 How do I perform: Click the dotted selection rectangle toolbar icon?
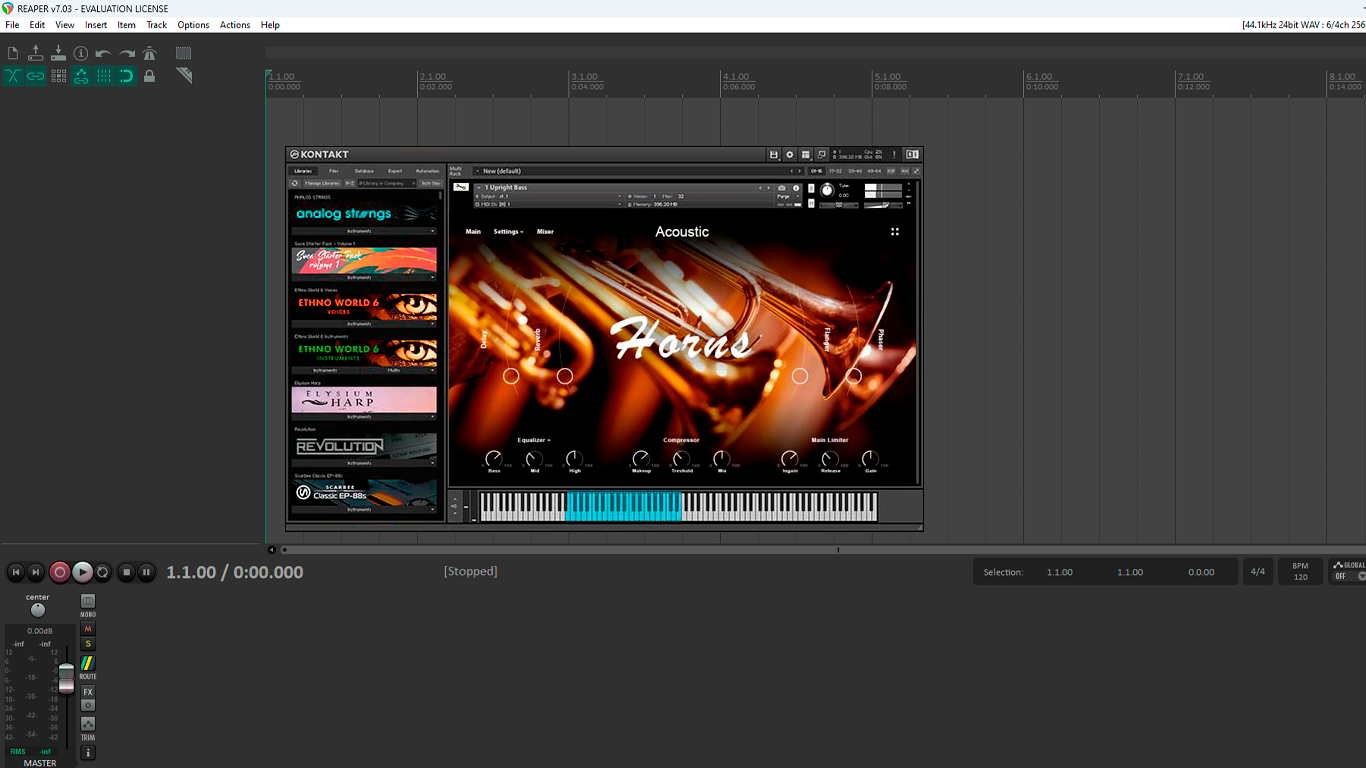pyautogui.click(x=184, y=53)
